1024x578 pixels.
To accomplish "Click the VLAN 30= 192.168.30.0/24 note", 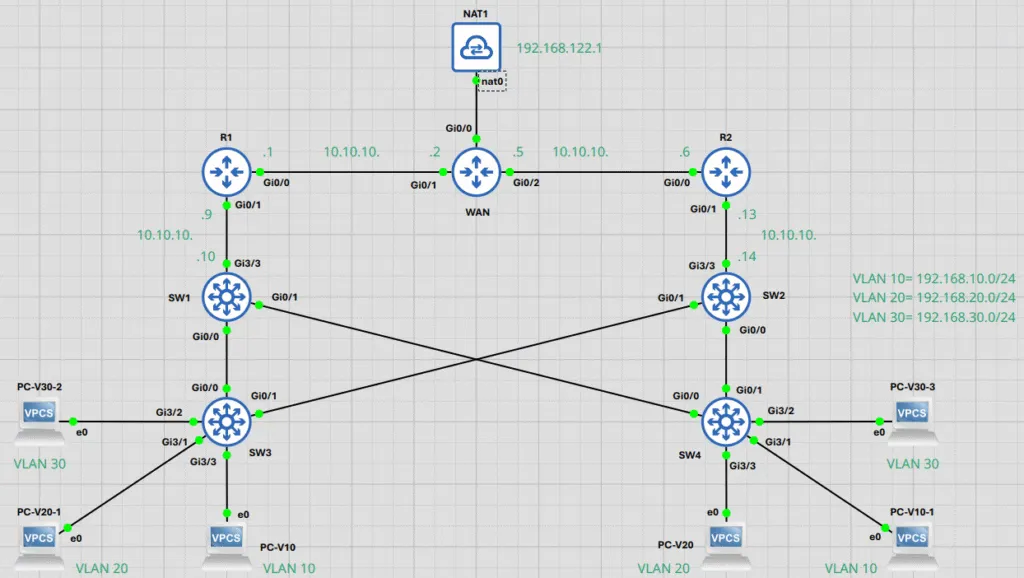I will [934, 317].
